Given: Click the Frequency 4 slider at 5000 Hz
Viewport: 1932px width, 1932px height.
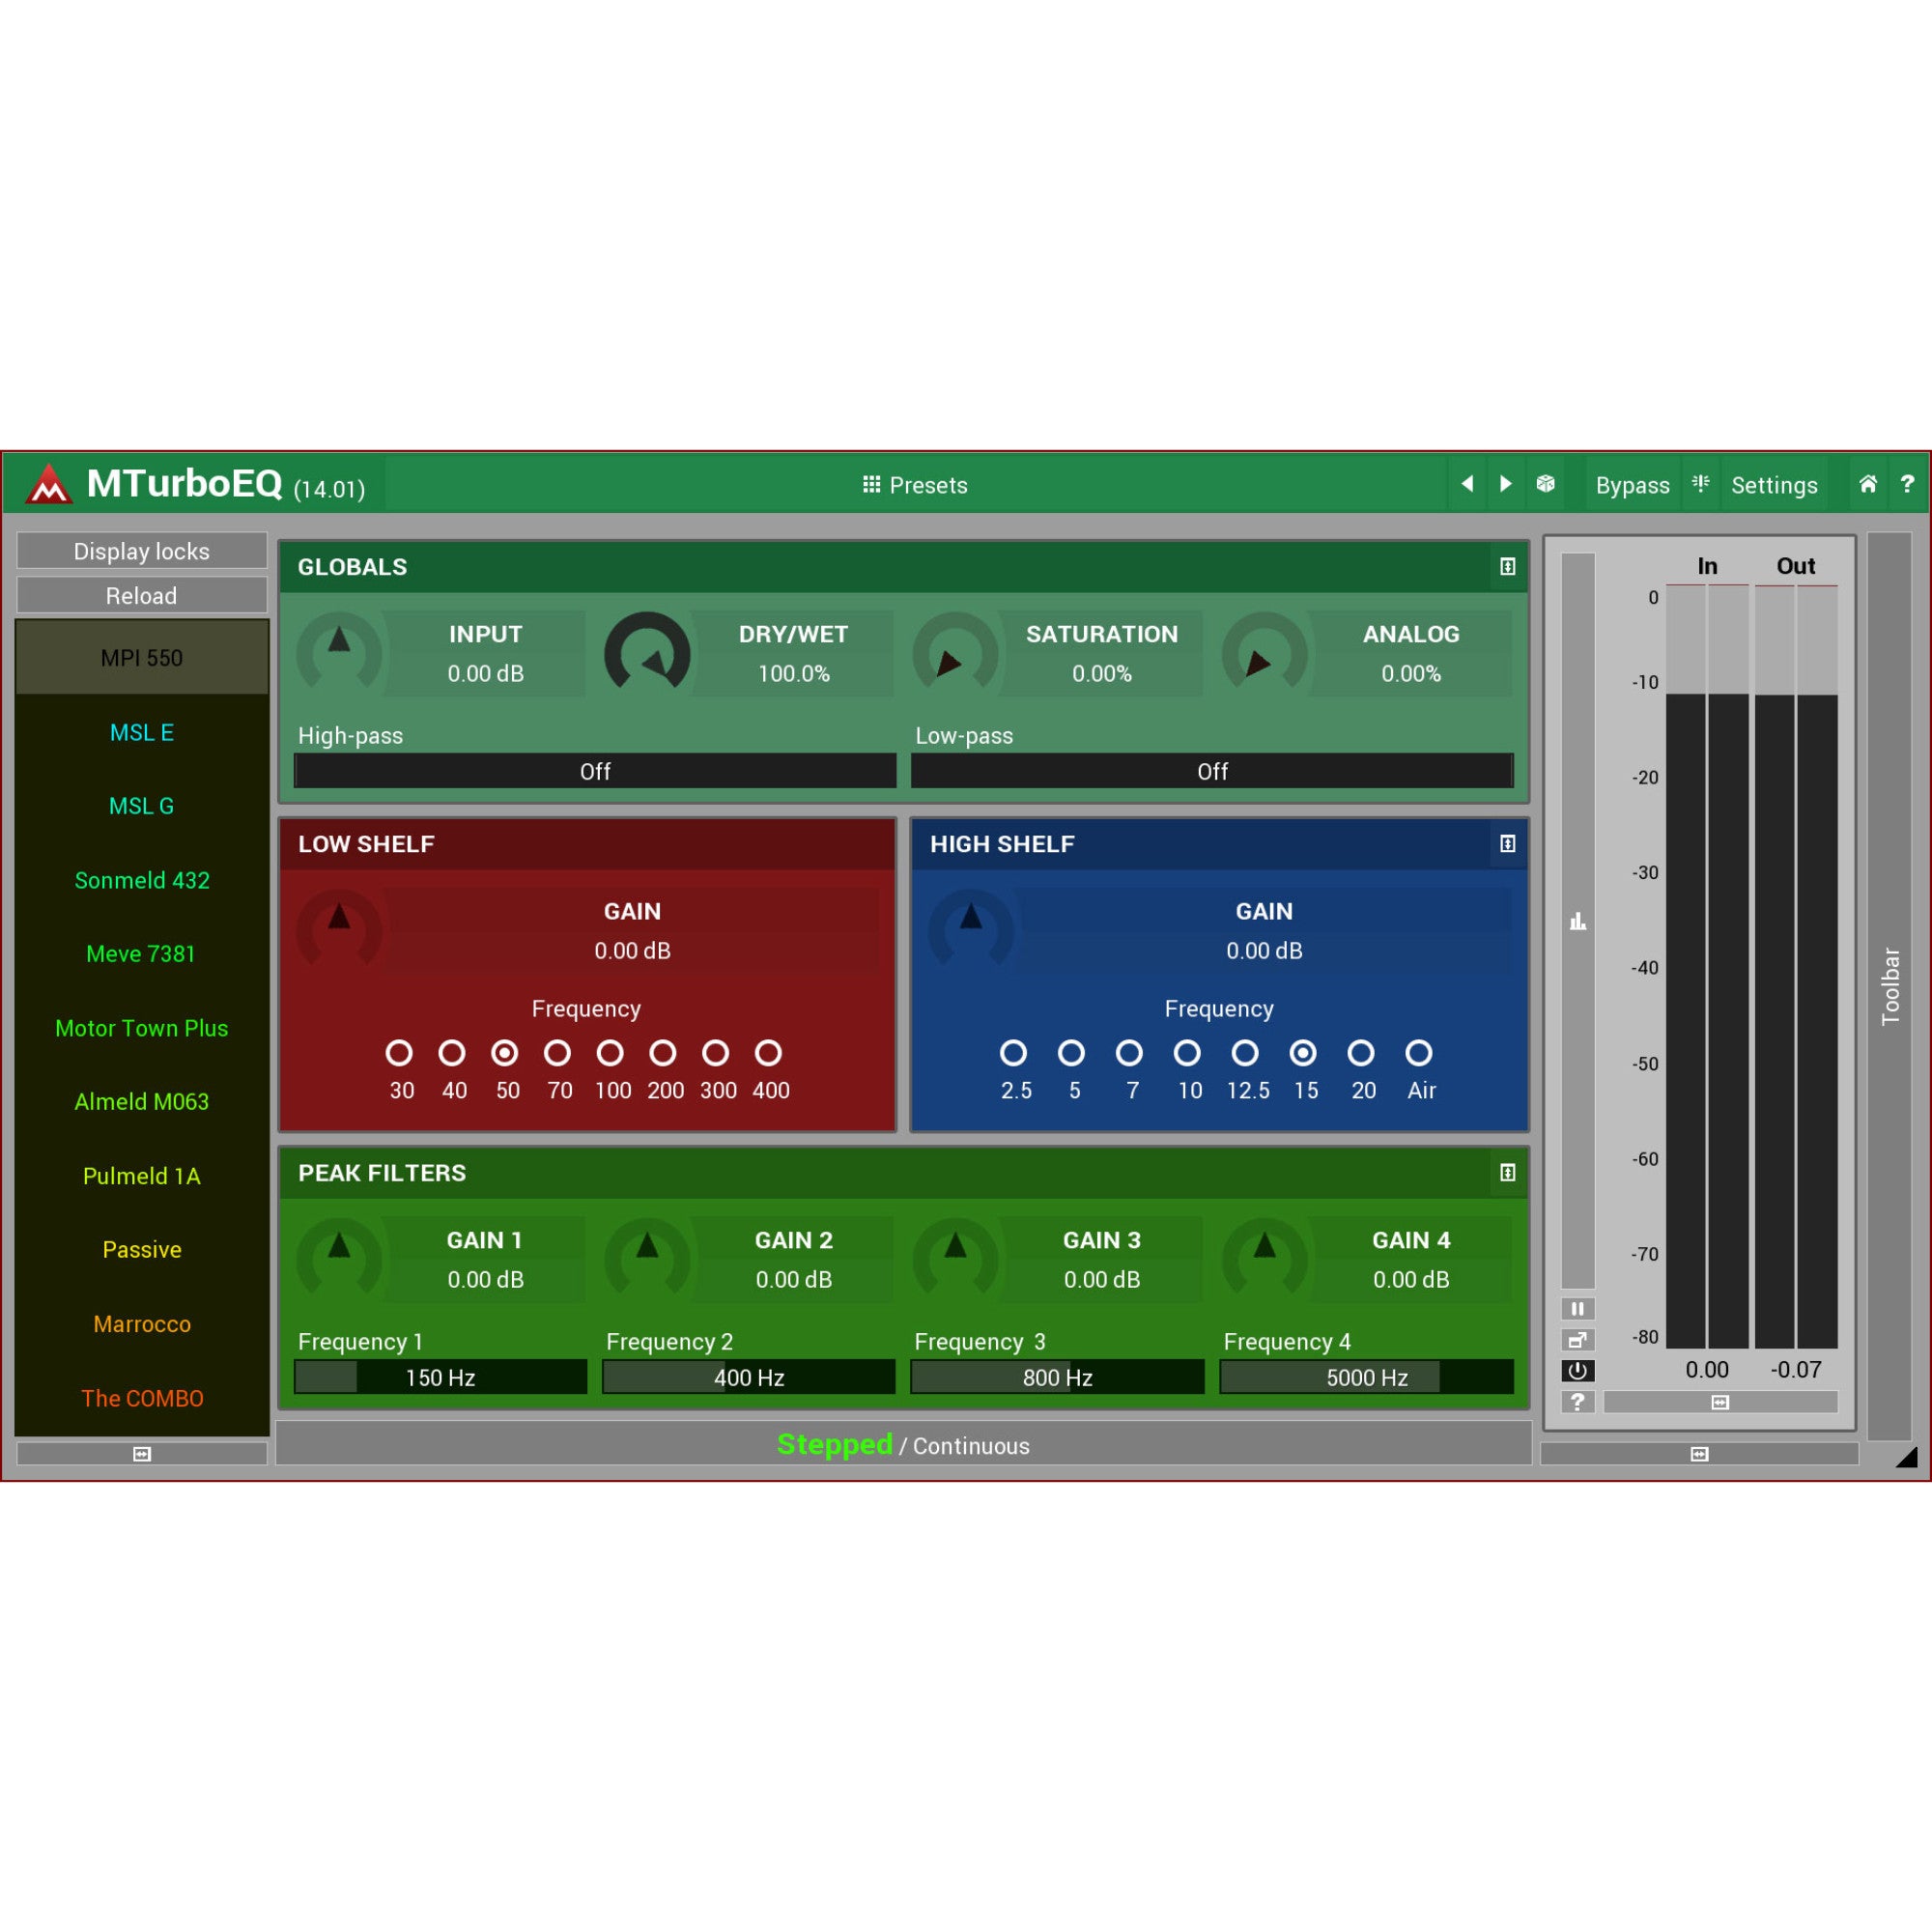Looking at the screenshot, I should [1366, 1377].
